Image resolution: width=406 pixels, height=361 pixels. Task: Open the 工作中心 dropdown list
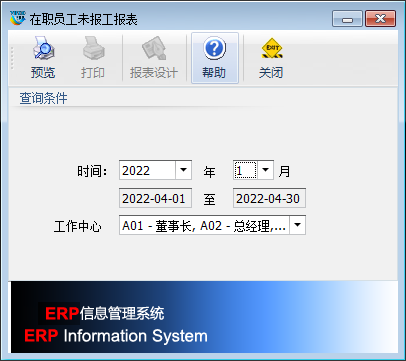pyautogui.click(x=297, y=225)
